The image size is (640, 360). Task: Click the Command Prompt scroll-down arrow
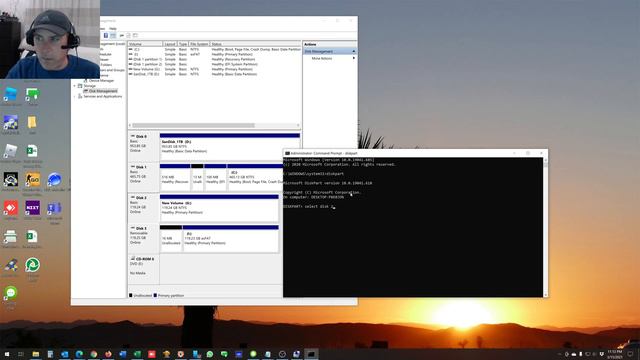[546, 295]
